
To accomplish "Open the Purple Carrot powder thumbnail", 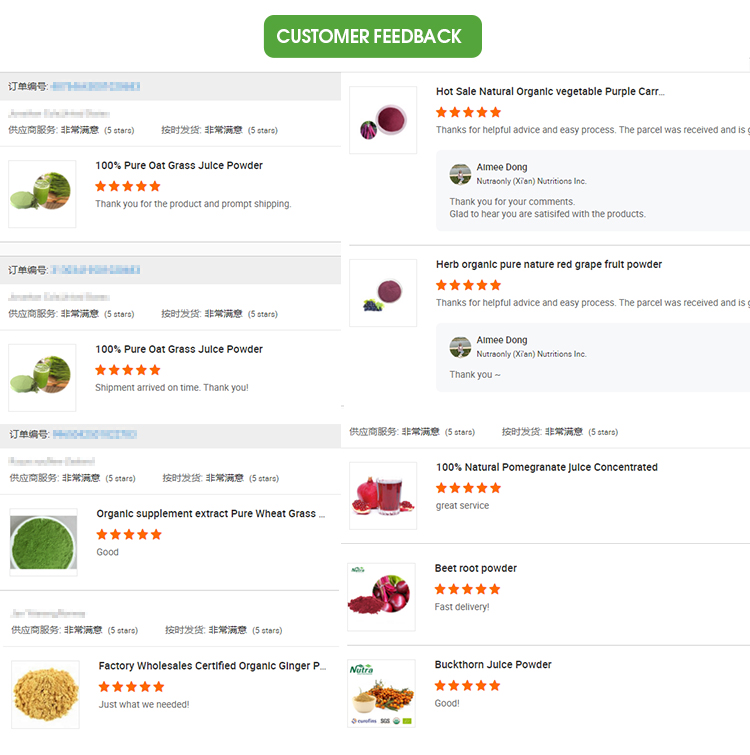I will [383, 120].
